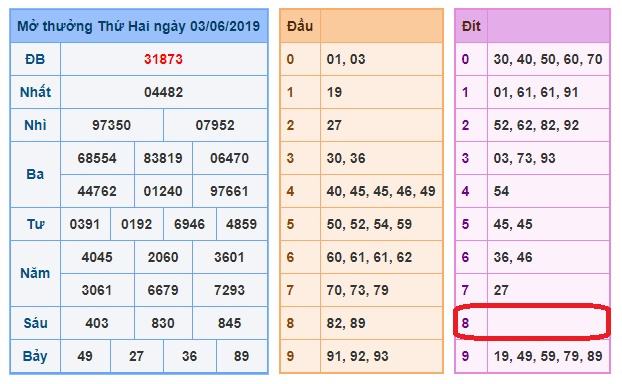Select Năm prize number 3061
Screen dimensions: 622x384
click(x=97, y=290)
